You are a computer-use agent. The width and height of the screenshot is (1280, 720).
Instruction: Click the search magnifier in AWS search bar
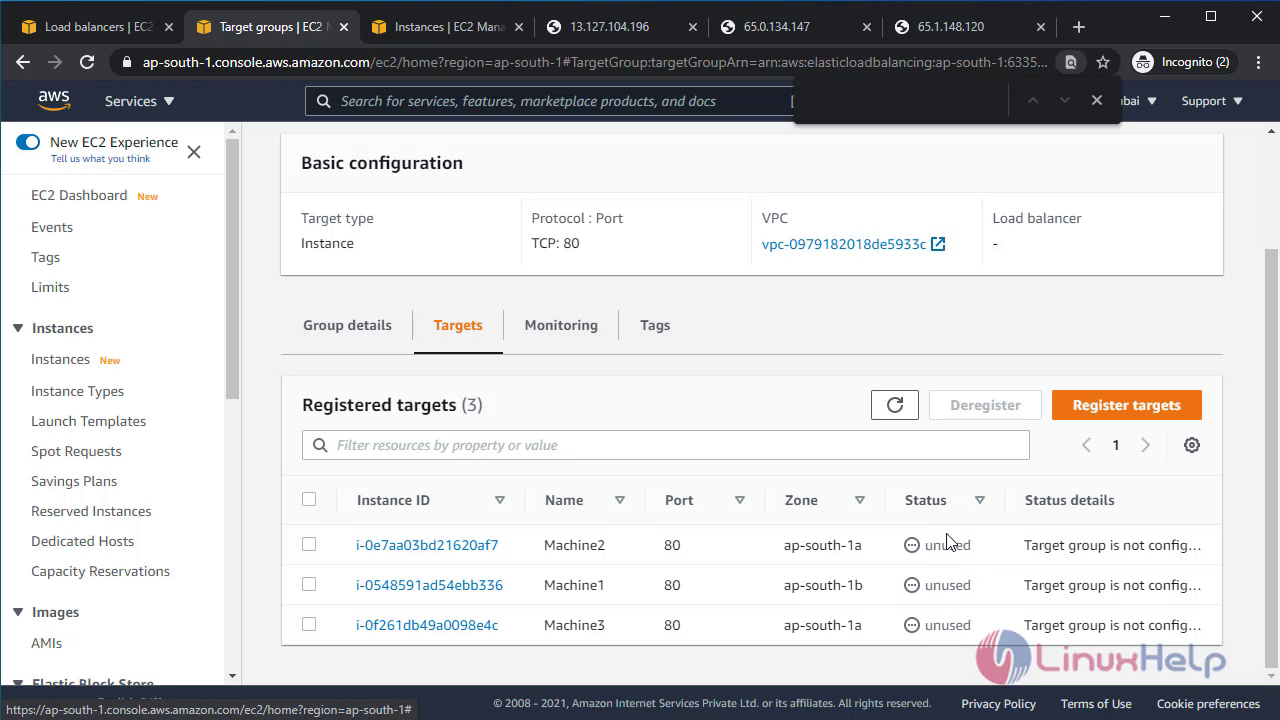point(324,101)
